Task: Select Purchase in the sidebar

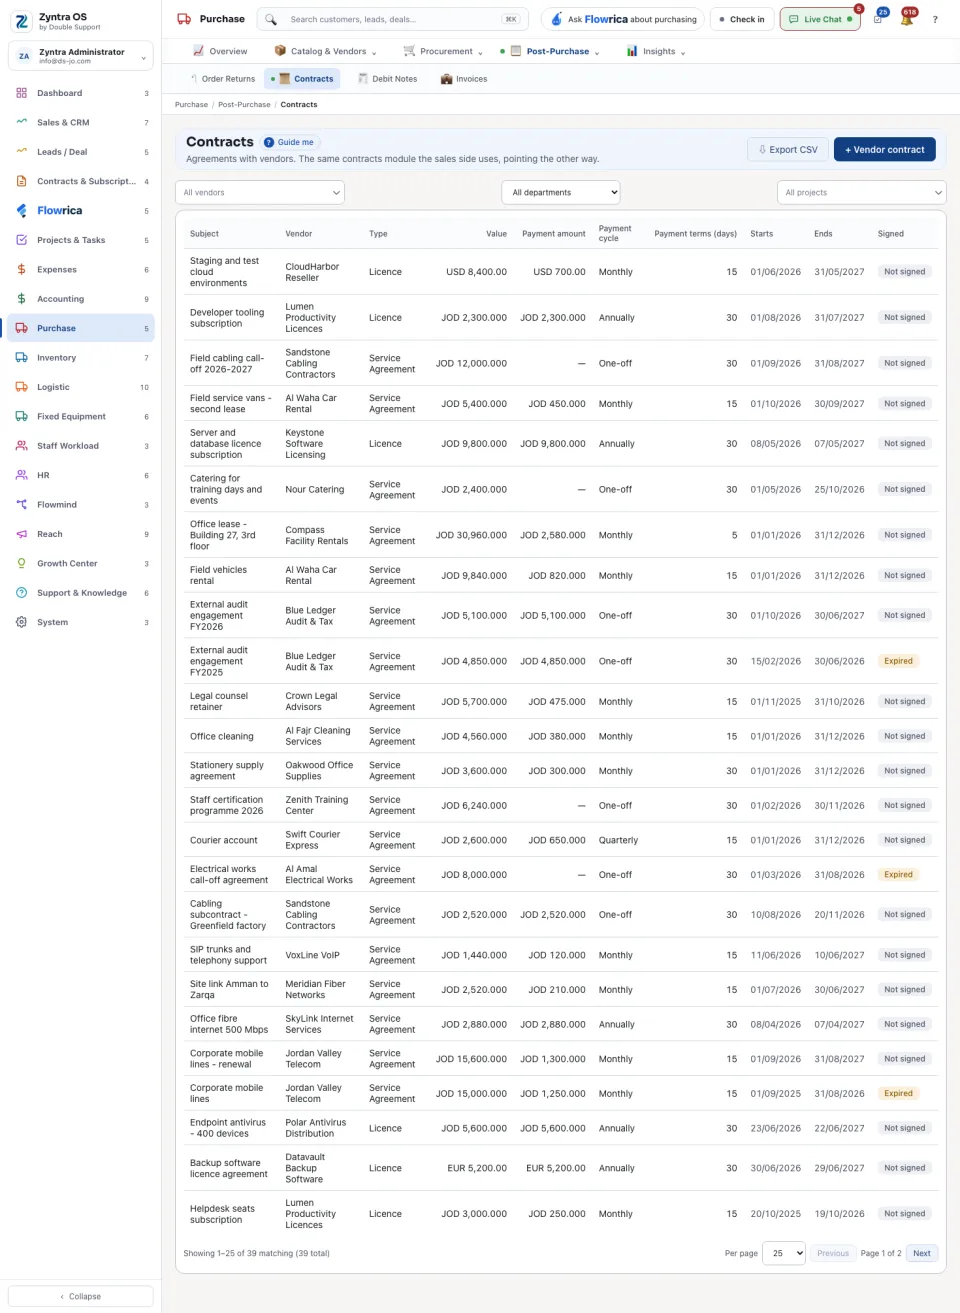Action: [x=81, y=328]
